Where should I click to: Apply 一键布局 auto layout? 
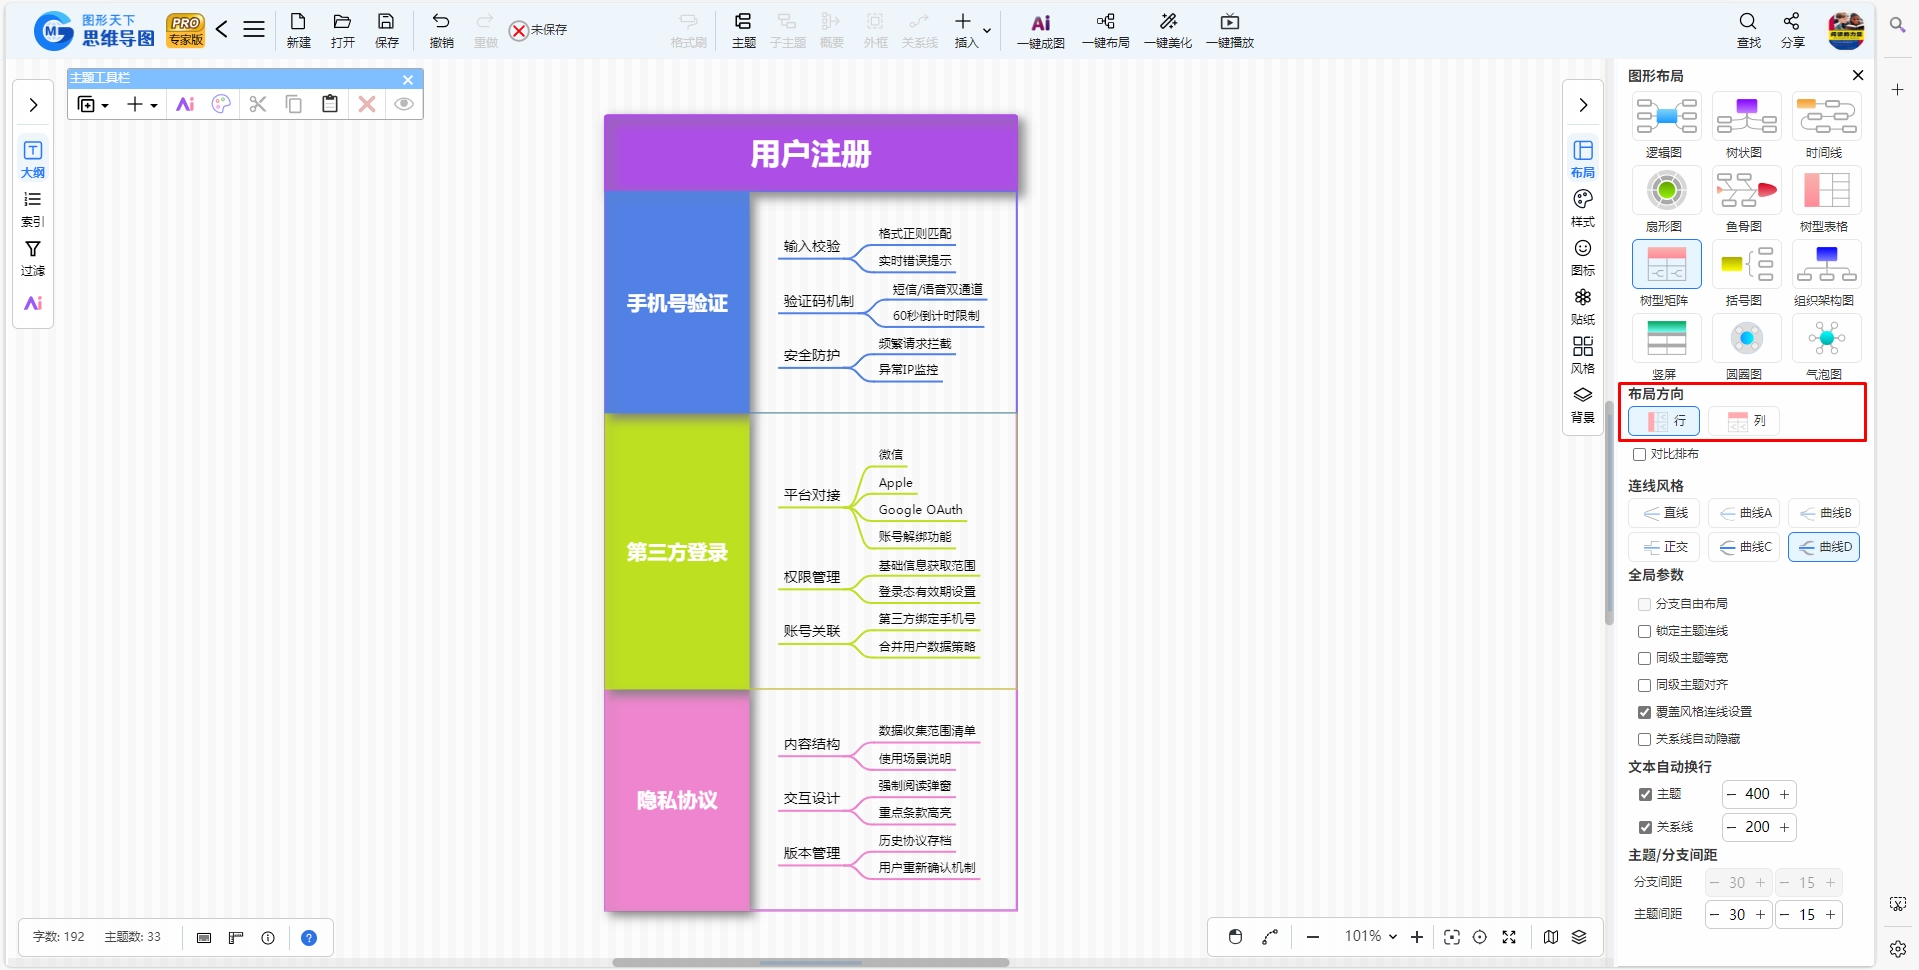pyautogui.click(x=1105, y=30)
